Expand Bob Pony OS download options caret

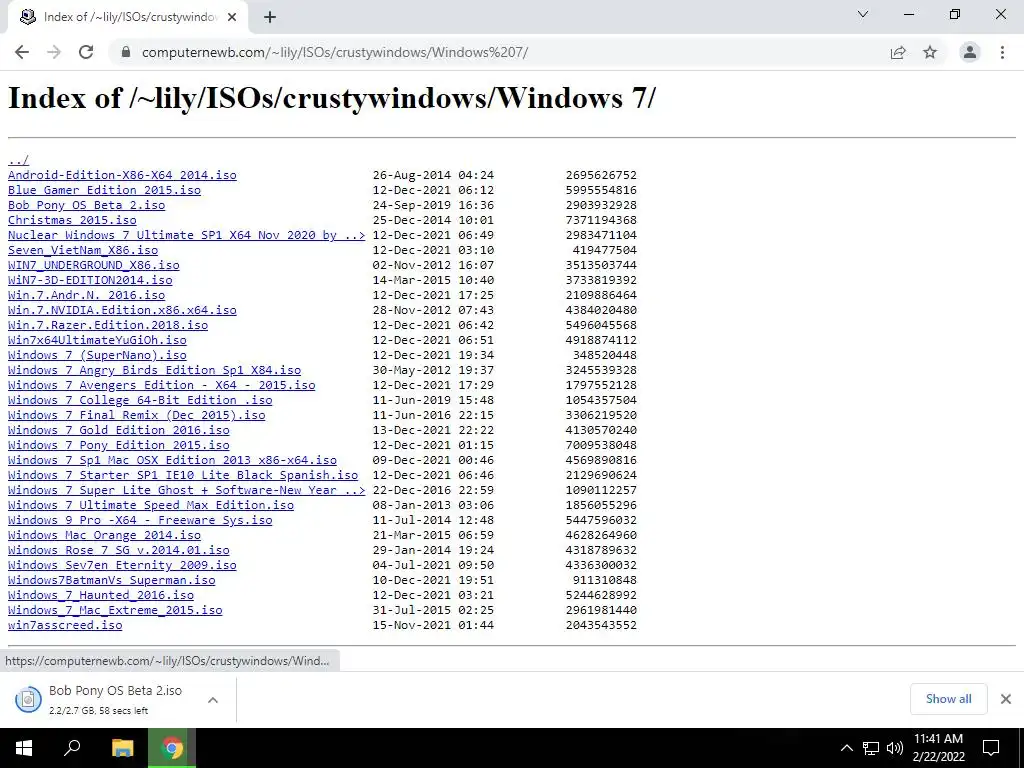(212, 700)
